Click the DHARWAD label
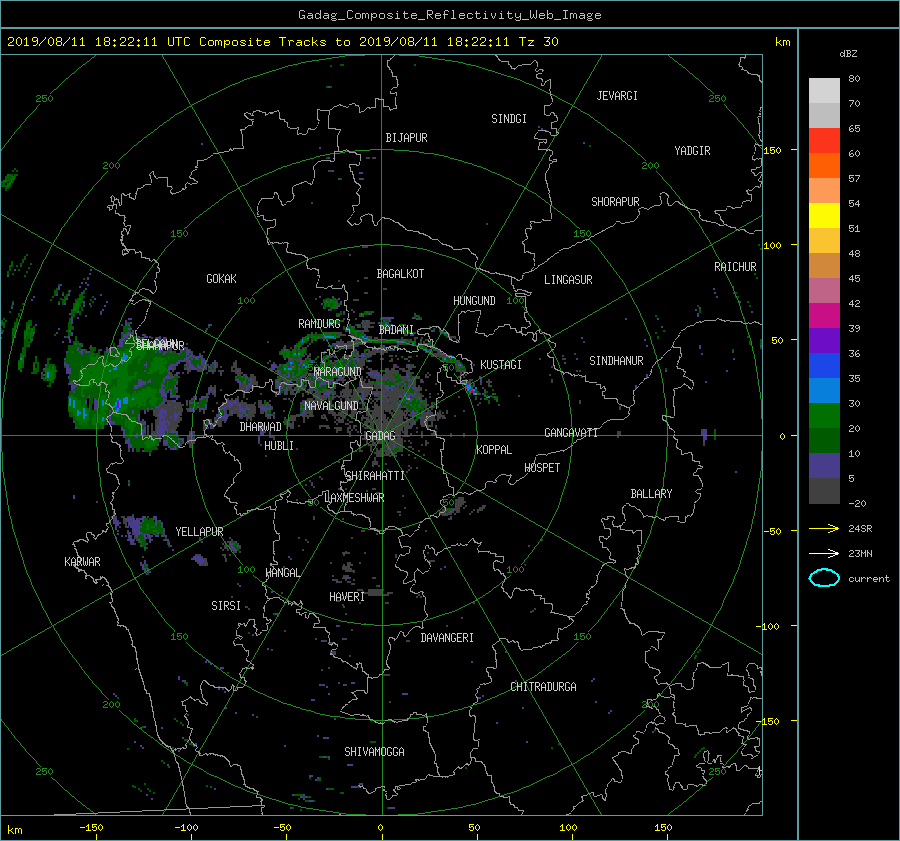900x841 pixels. point(261,427)
